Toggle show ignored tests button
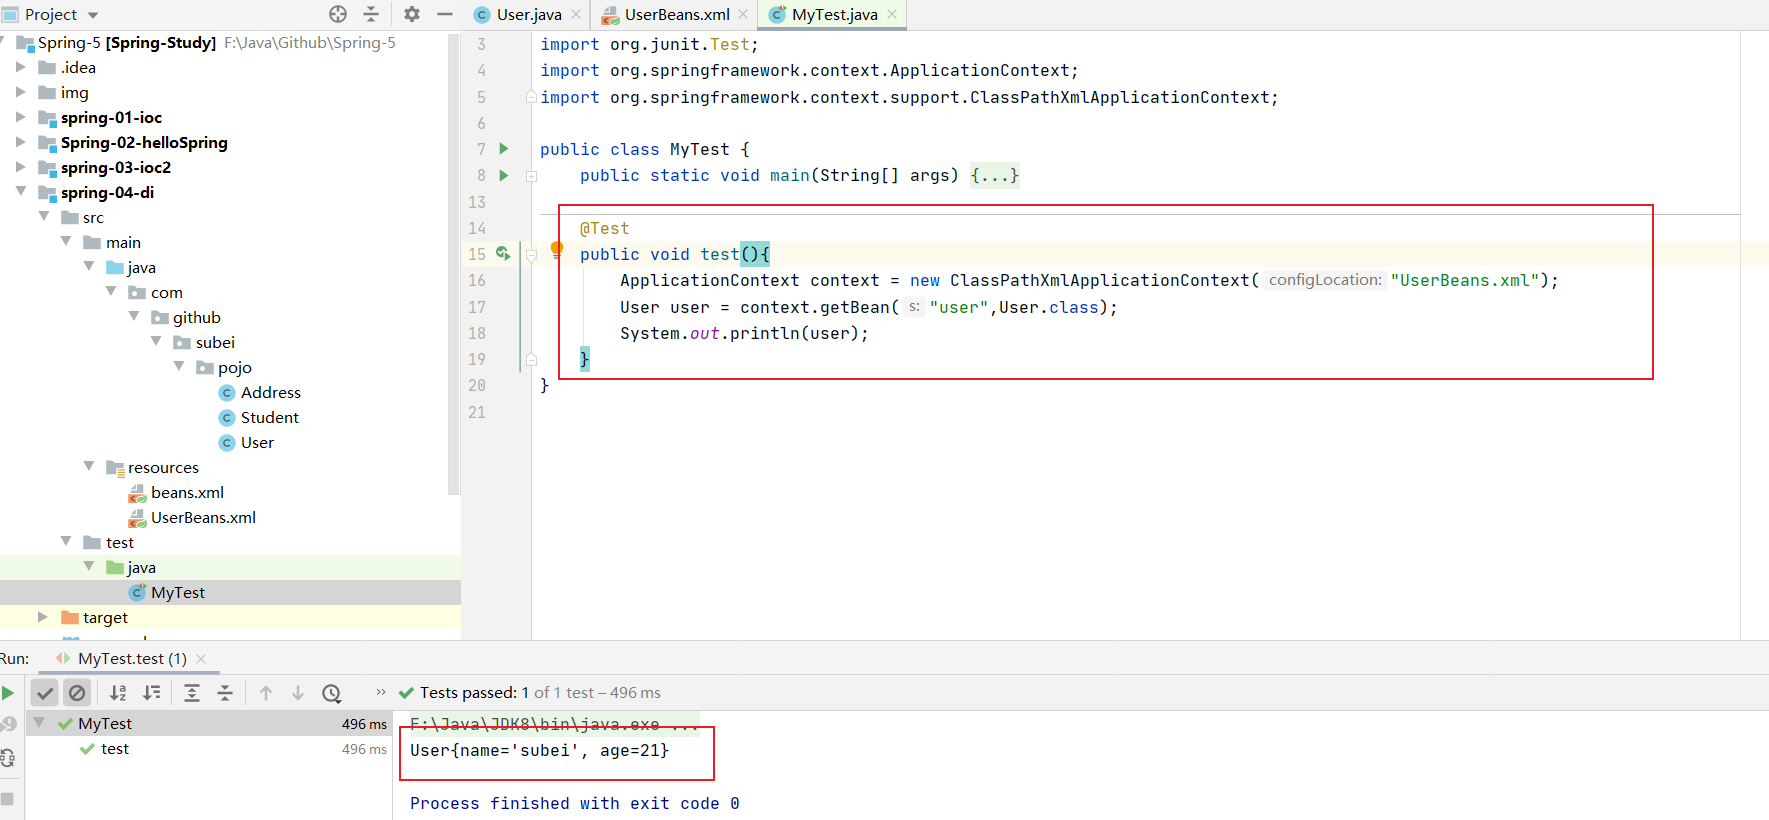The image size is (1769, 820). (77, 692)
